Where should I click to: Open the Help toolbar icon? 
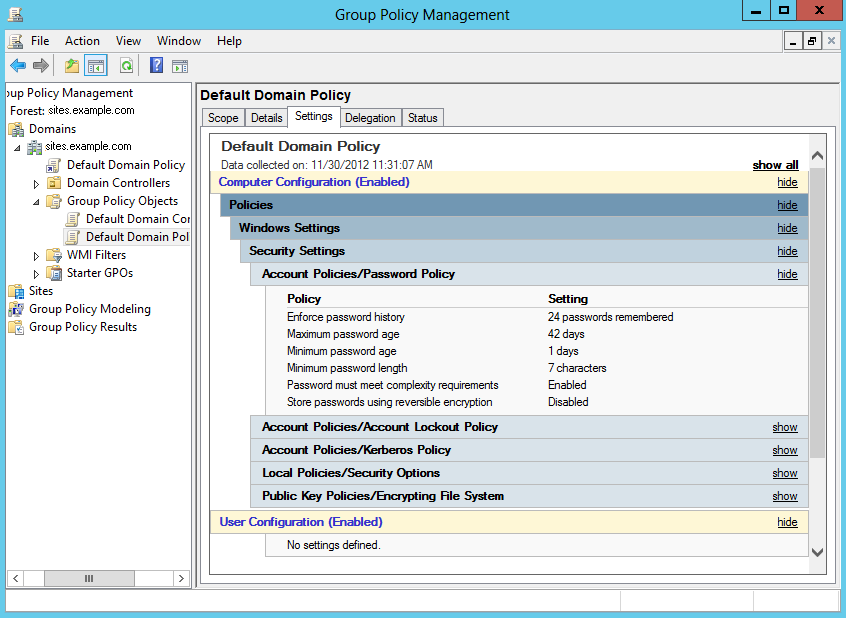156,66
